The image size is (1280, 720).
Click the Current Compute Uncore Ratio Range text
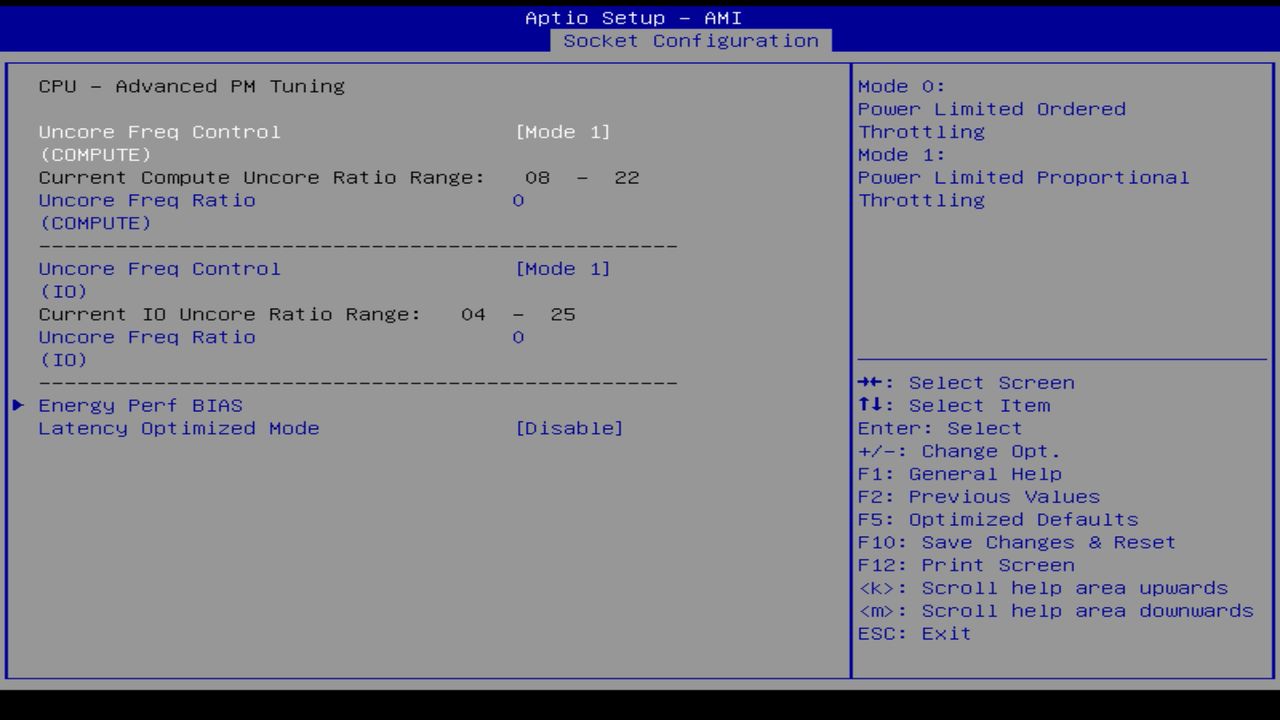coord(339,177)
